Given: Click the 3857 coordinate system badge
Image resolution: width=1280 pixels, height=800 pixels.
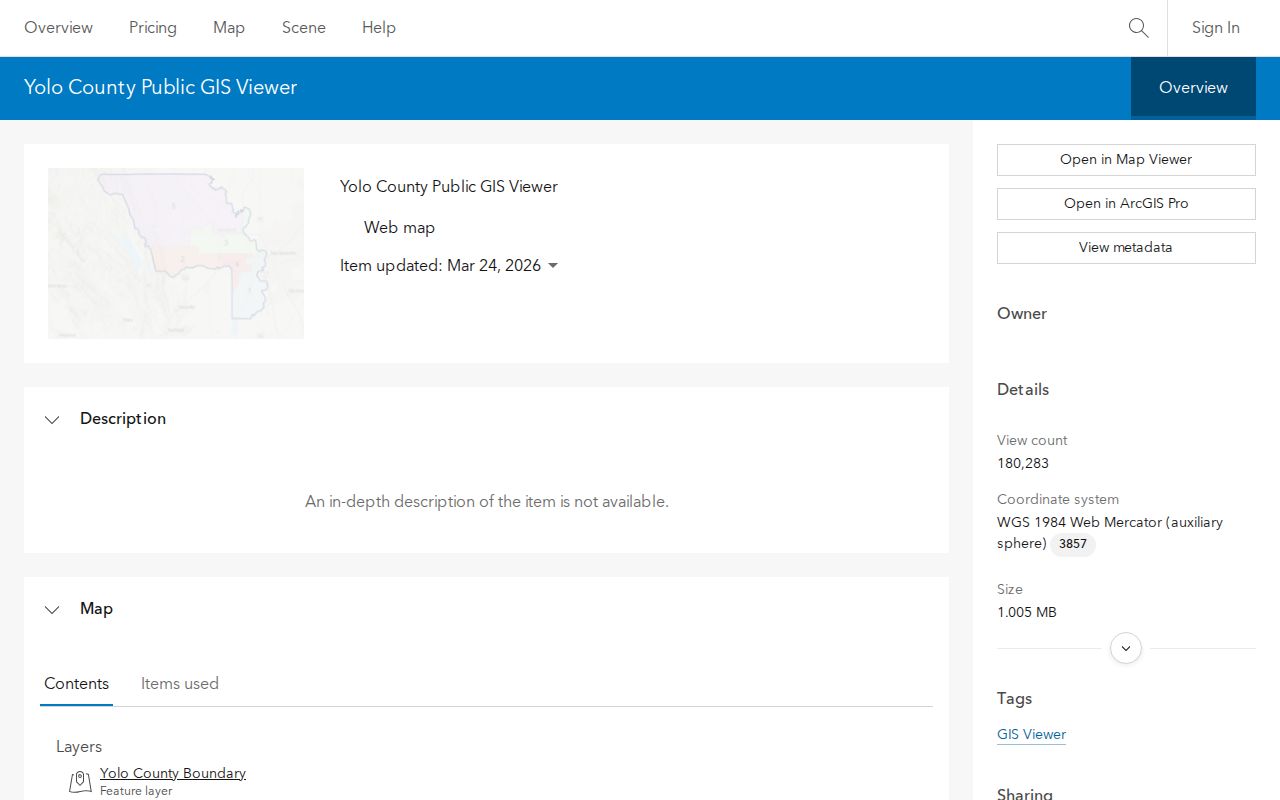Looking at the screenshot, I should 1073,544.
